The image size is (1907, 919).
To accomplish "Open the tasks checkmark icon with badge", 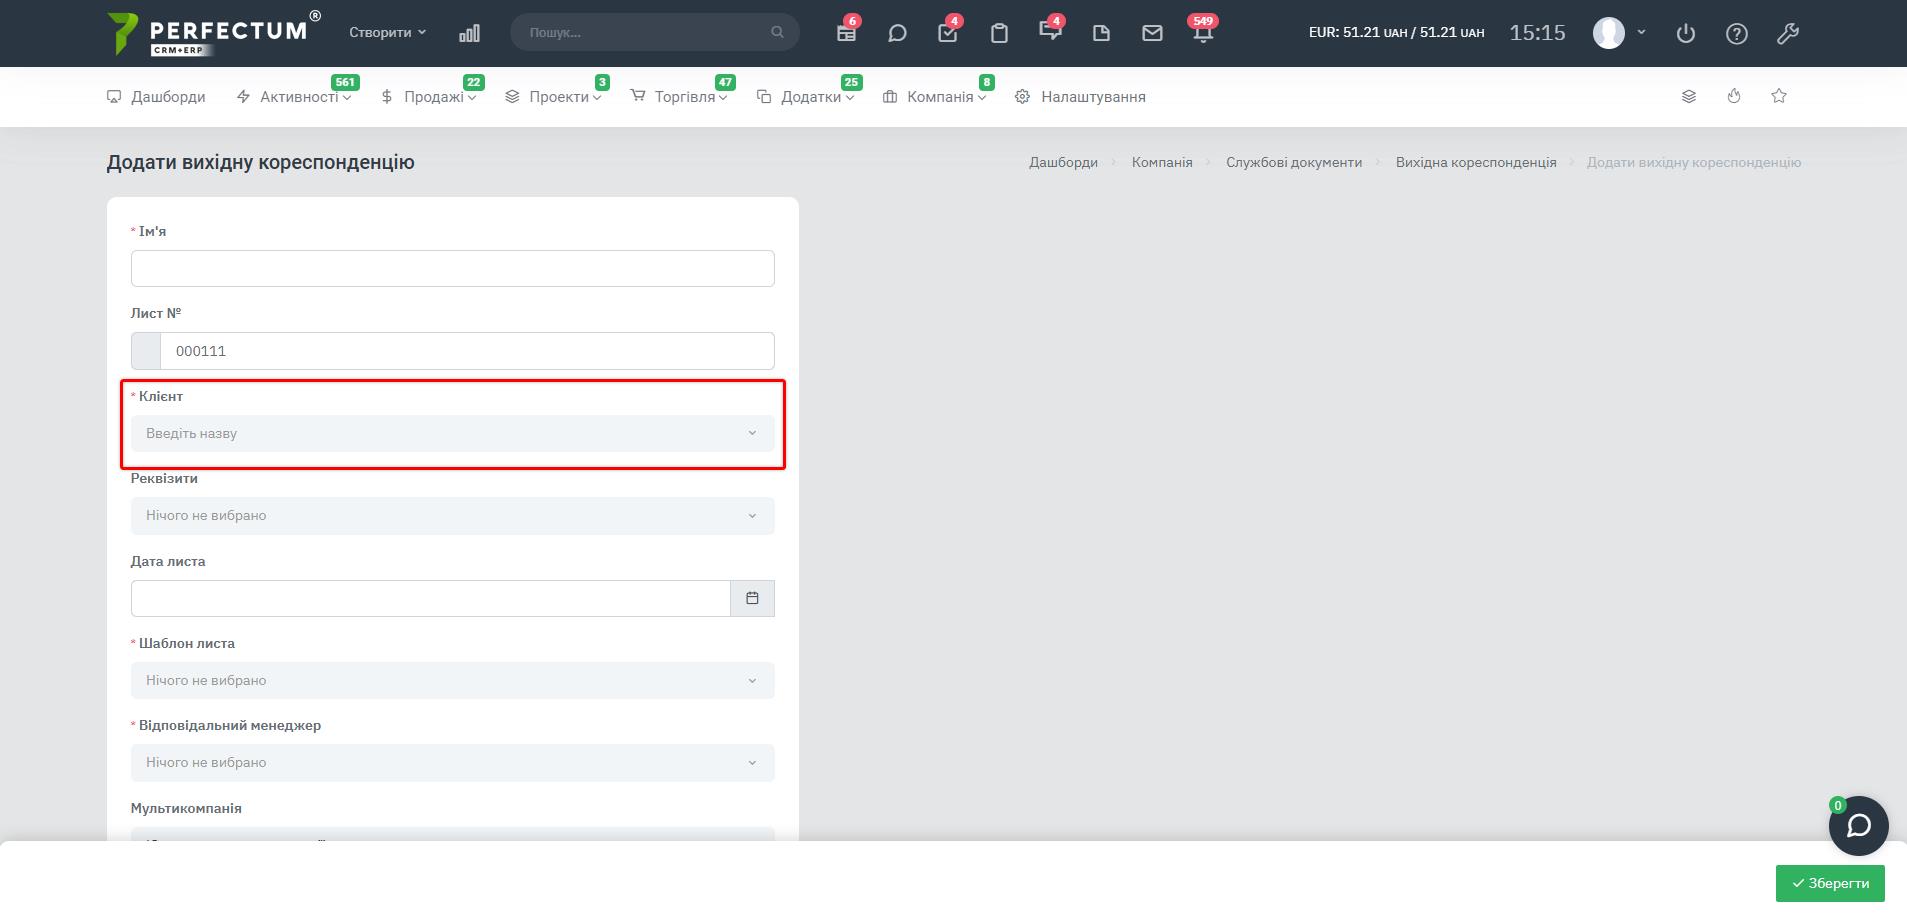I will [x=947, y=33].
